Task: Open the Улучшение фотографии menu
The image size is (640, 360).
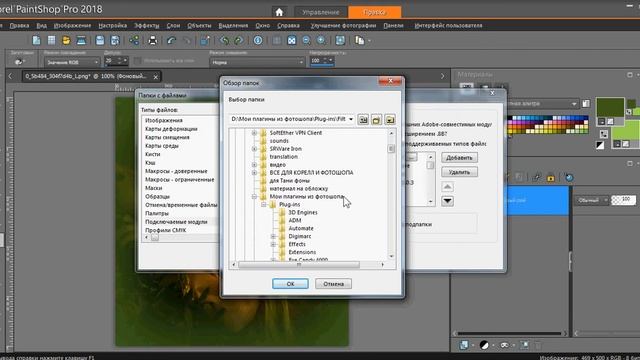Action: pos(343,25)
